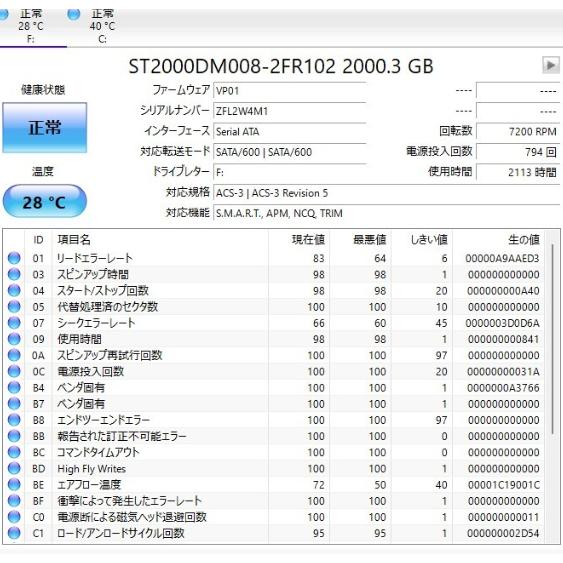Click the status icon for row 09 使用時間
The height and width of the screenshot is (563, 563).
point(14,339)
